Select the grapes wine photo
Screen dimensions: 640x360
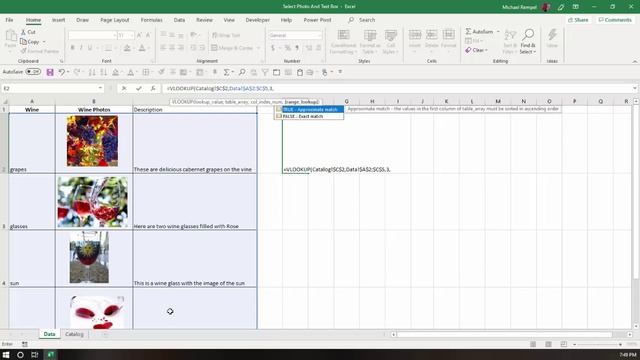point(92,141)
